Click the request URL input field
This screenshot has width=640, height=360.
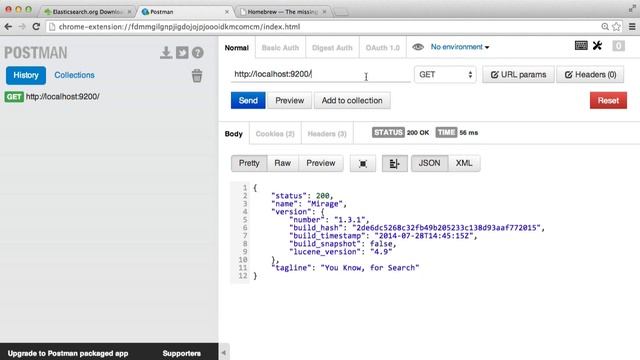pos(320,74)
